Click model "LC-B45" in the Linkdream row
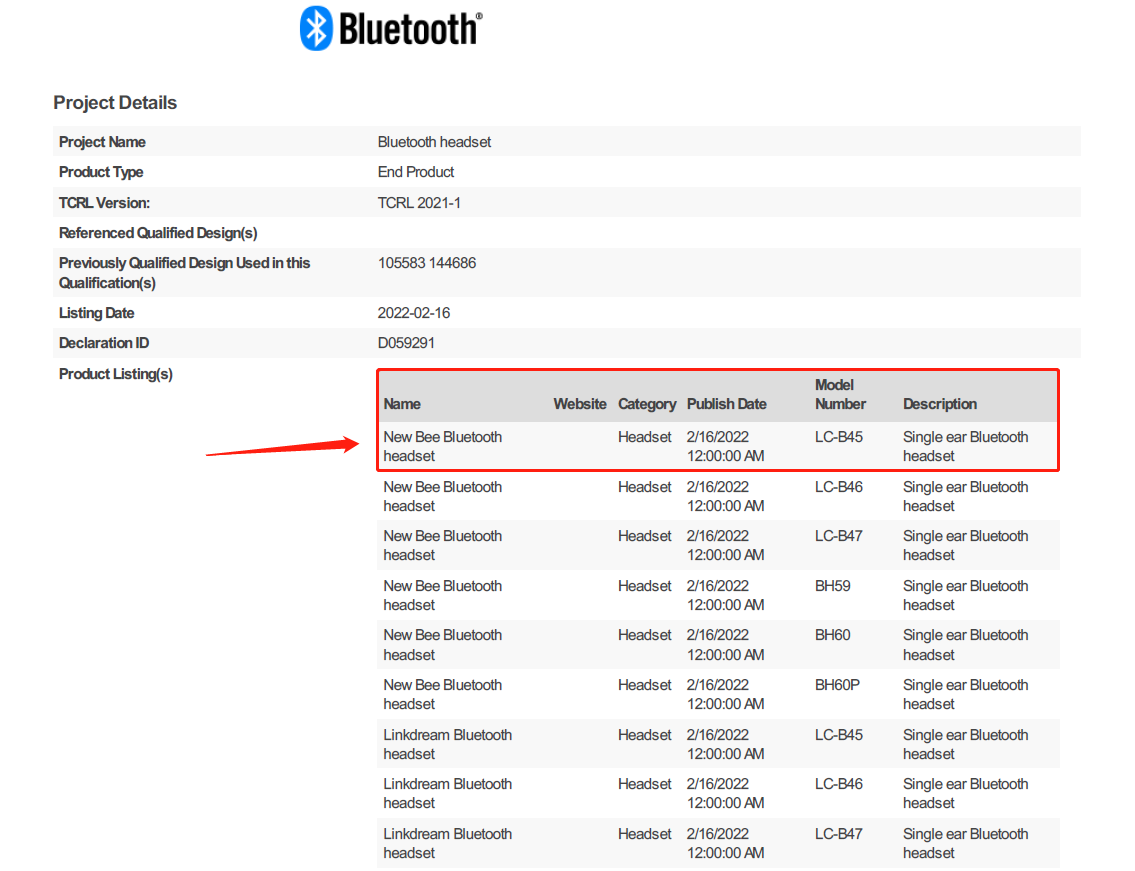The height and width of the screenshot is (871, 1135). pos(838,736)
